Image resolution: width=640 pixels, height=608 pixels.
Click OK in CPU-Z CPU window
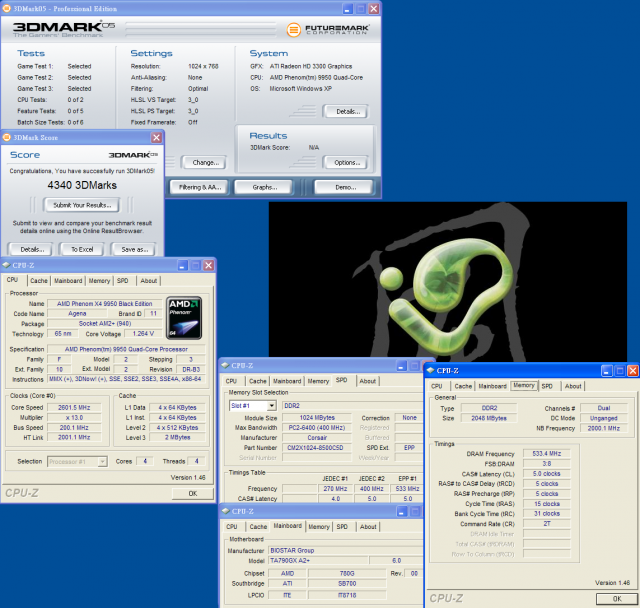pos(193,493)
